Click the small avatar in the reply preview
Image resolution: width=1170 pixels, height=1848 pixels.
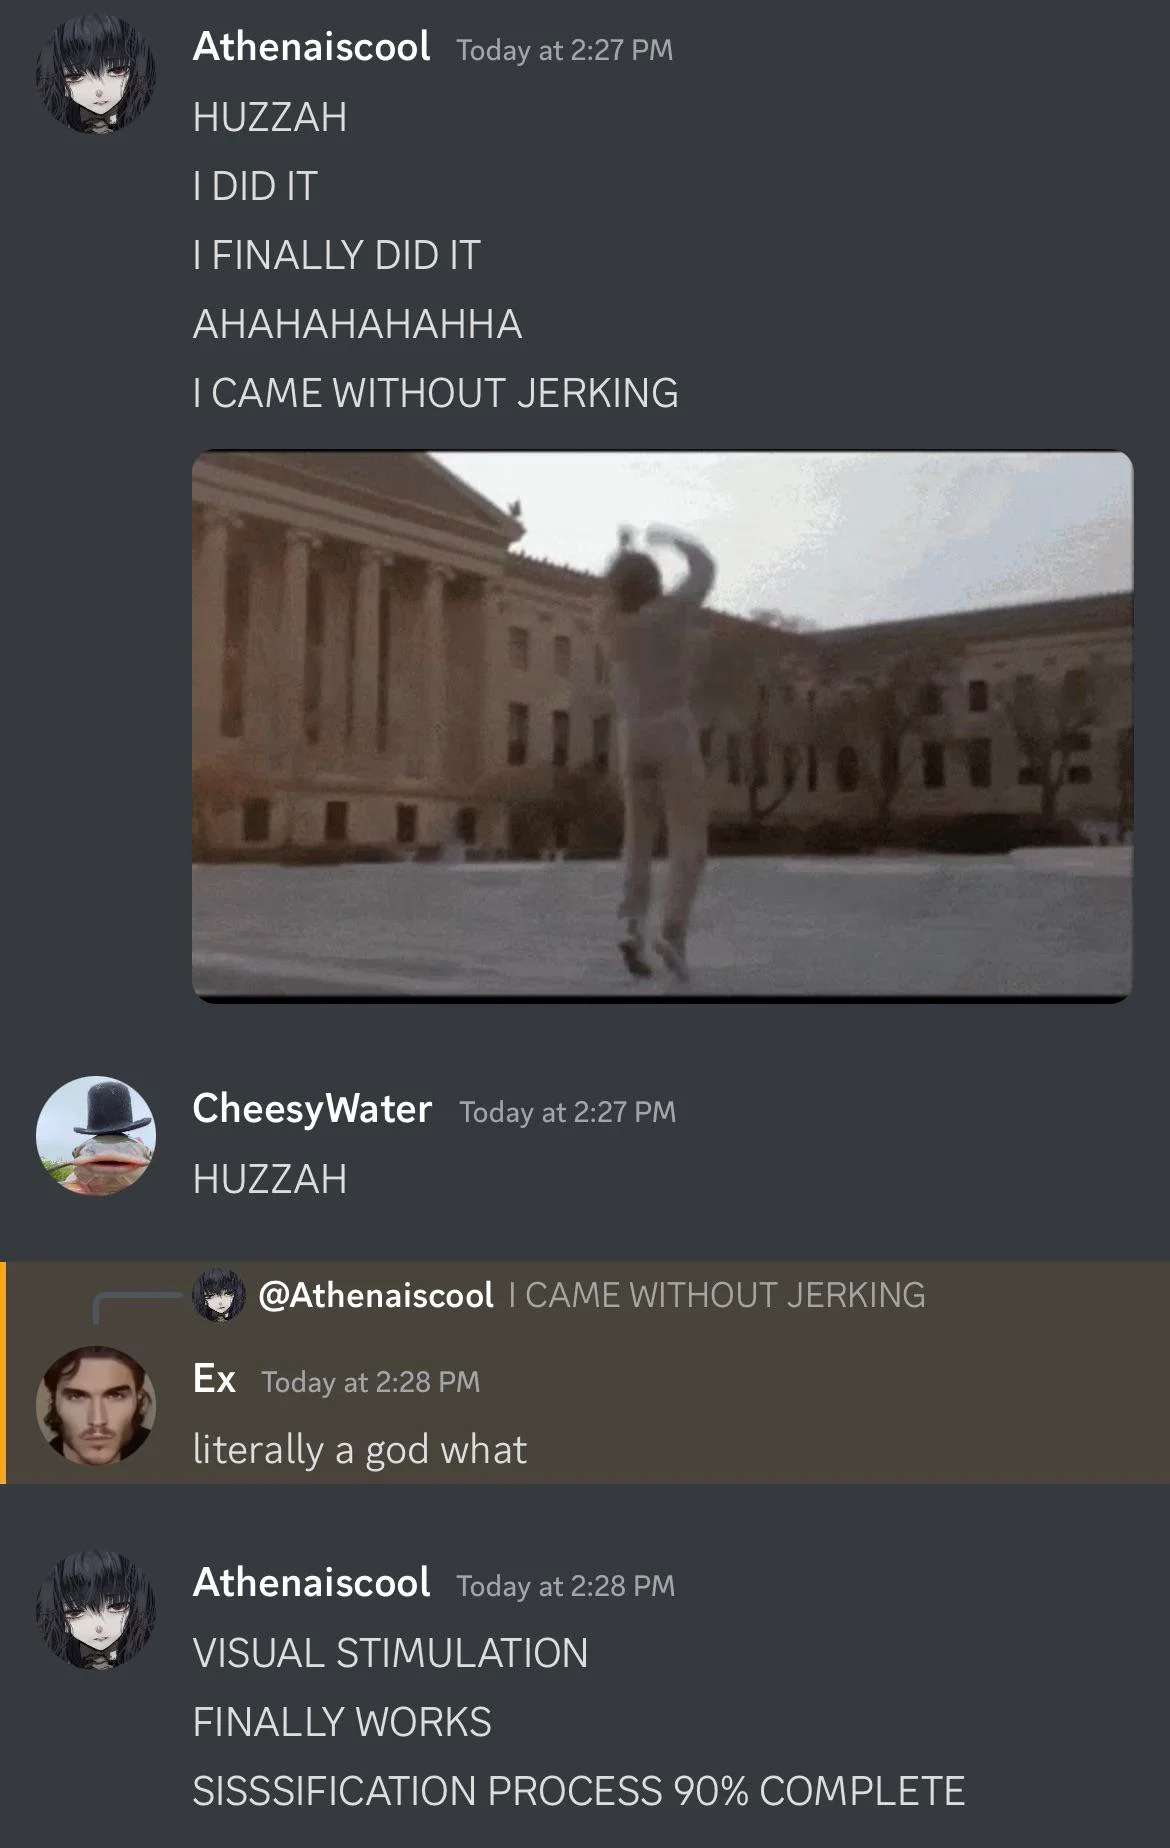point(219,1295)
